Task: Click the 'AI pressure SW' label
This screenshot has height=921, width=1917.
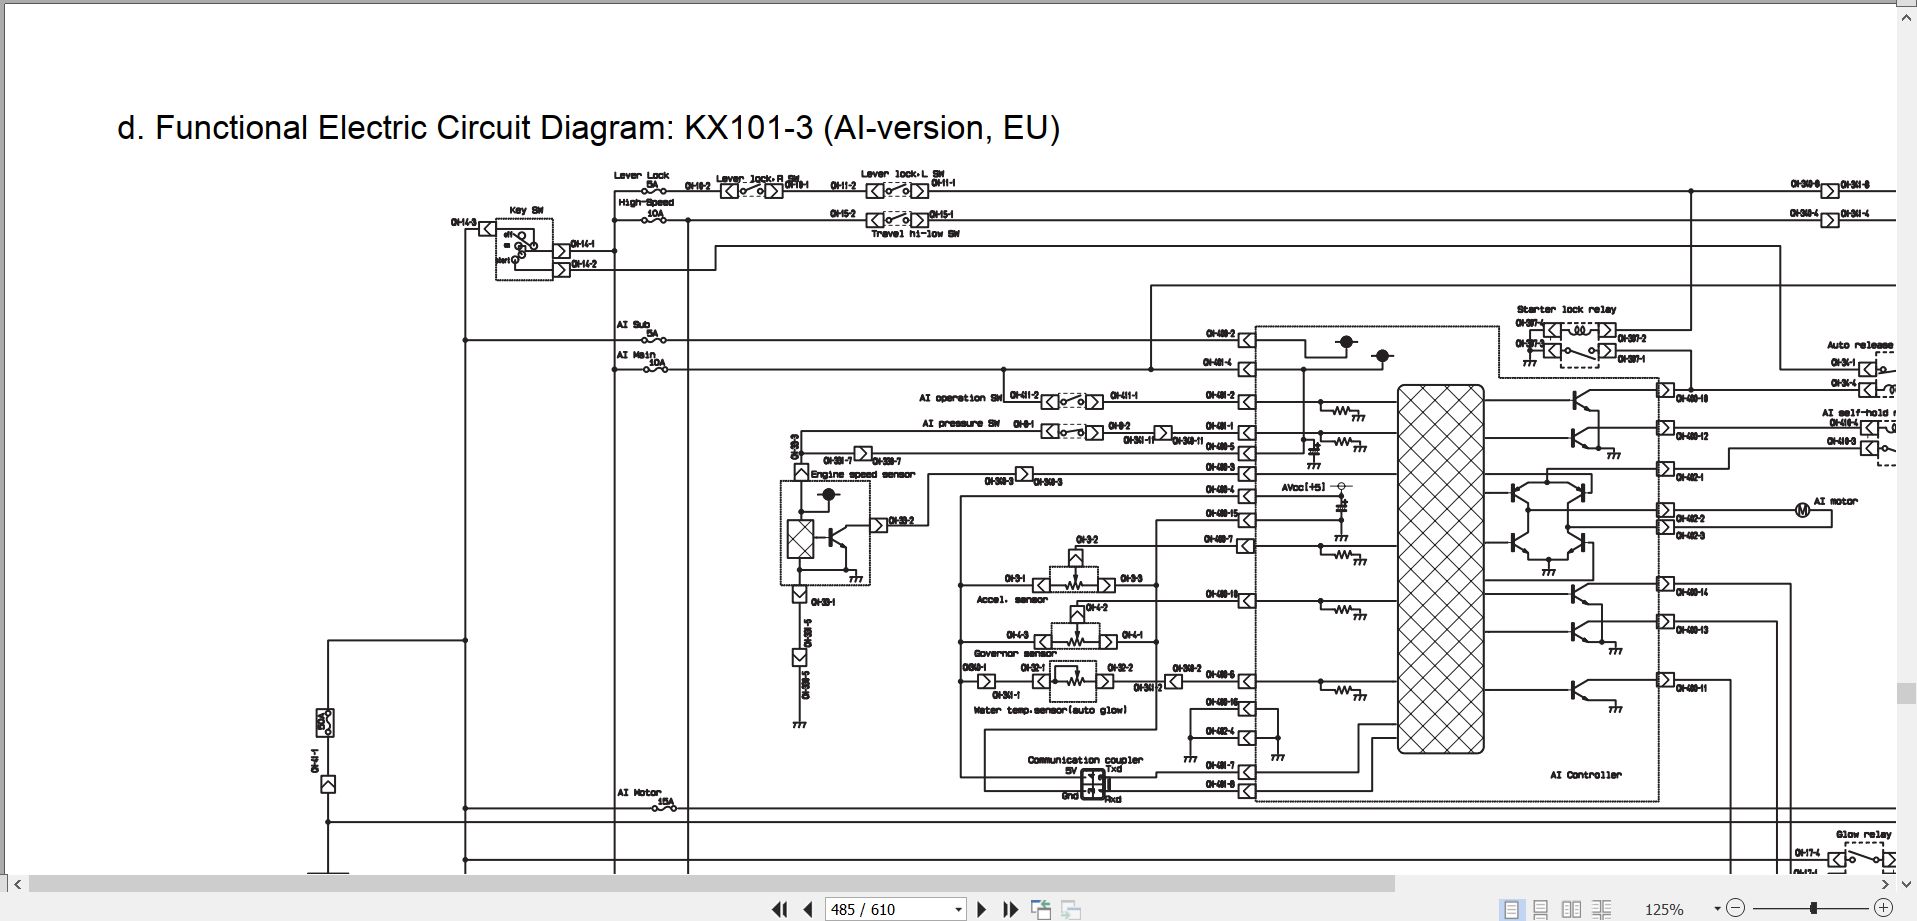Action: tap(961, 424)
